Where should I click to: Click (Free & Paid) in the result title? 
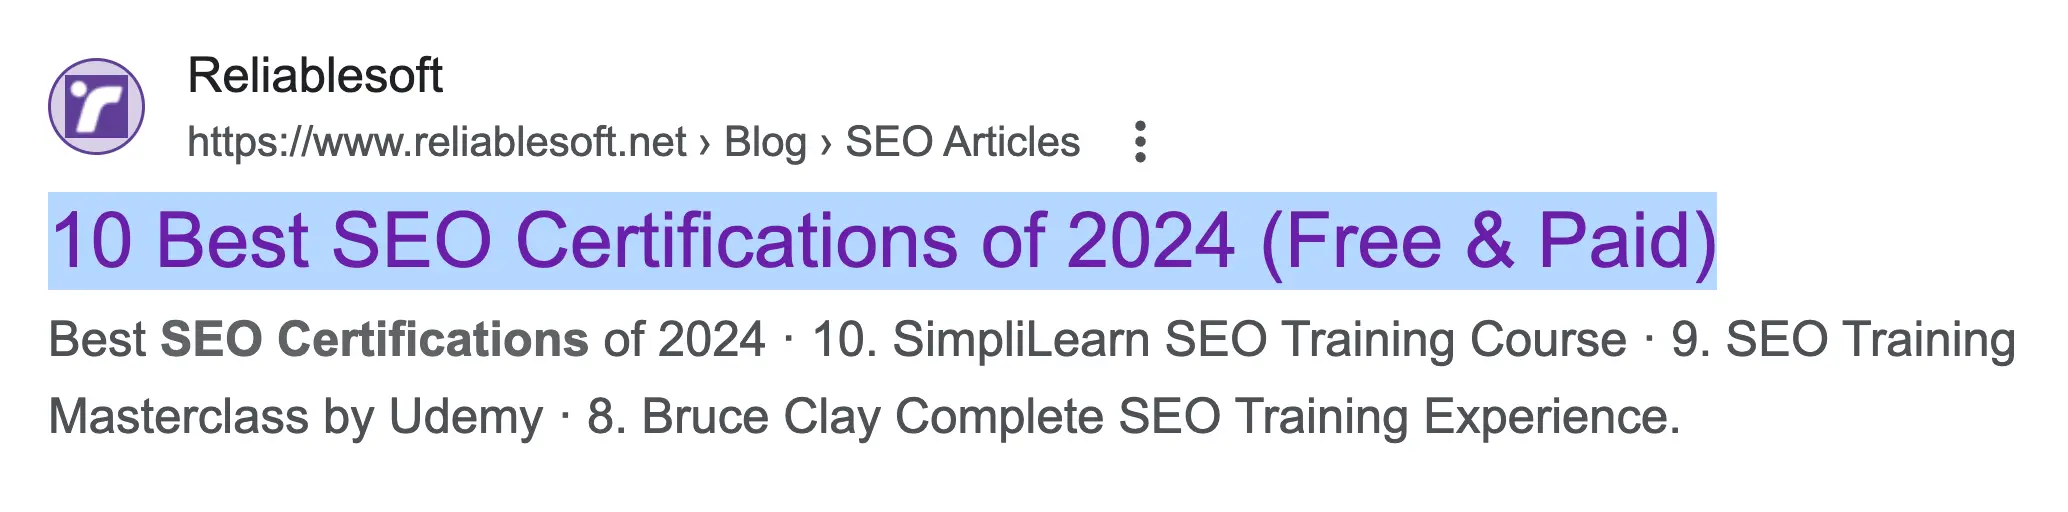[1488, 241]
